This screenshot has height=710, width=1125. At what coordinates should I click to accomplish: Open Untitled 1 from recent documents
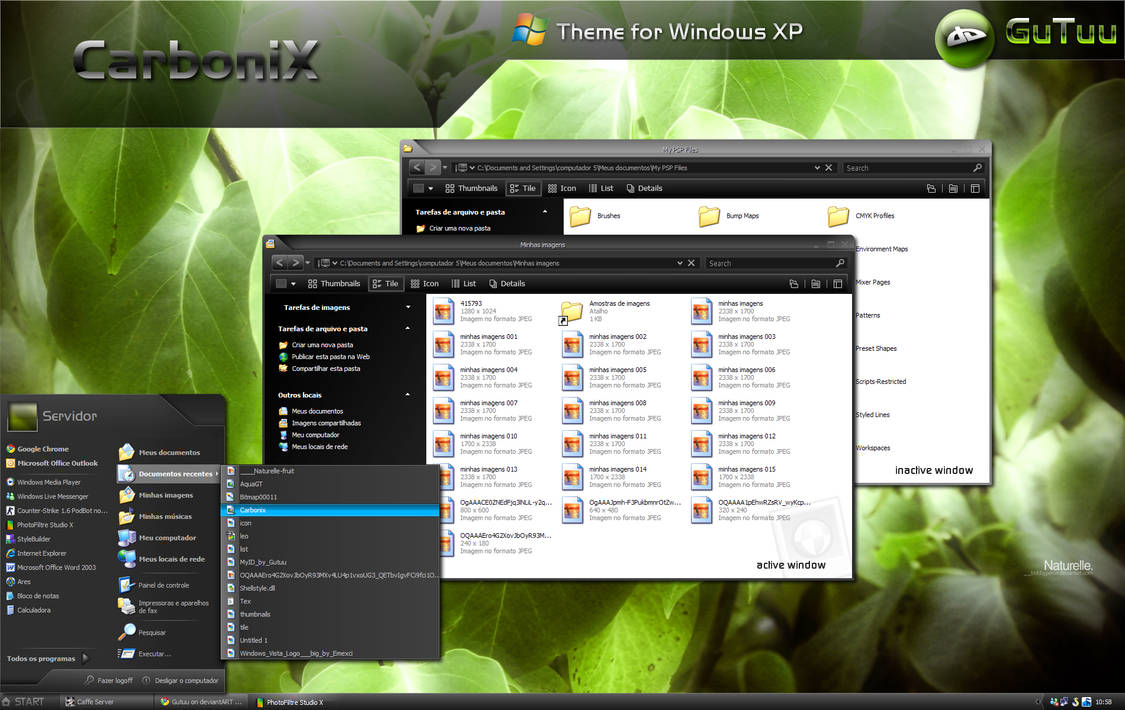[x=331, y=640]
